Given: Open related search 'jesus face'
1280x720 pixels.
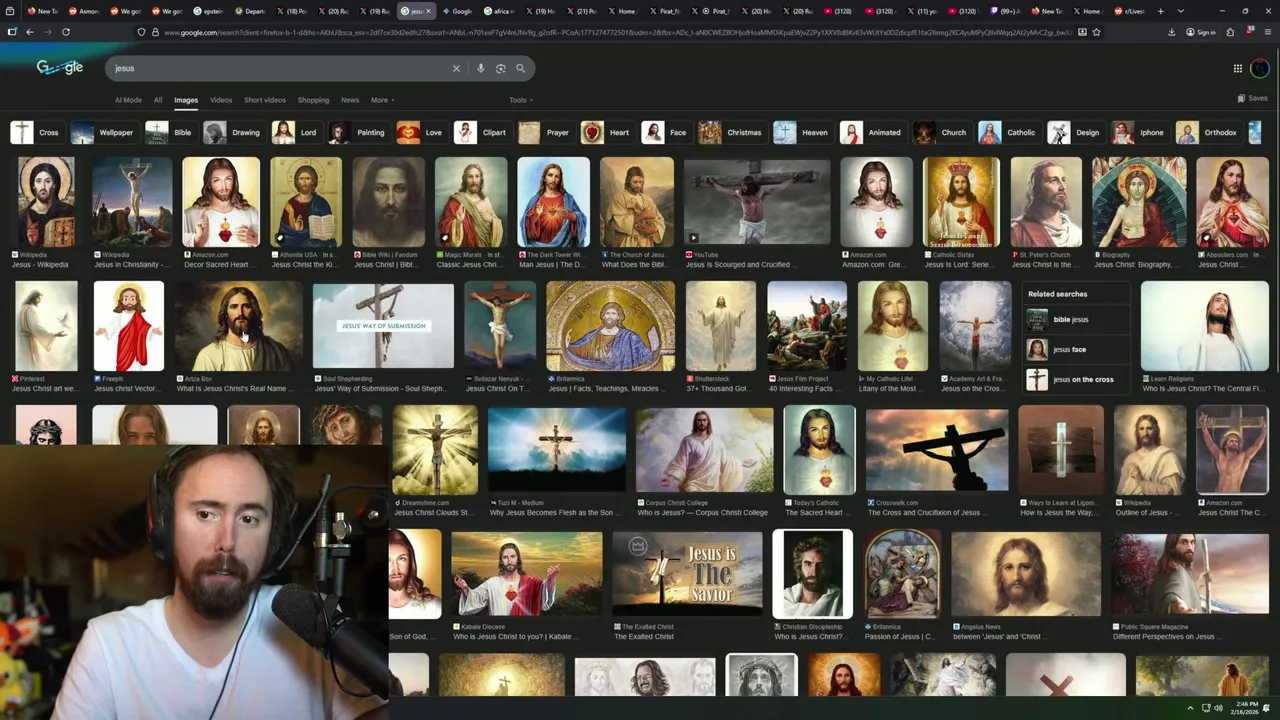Looking at the screenshot, I should tap(1076, 350).
